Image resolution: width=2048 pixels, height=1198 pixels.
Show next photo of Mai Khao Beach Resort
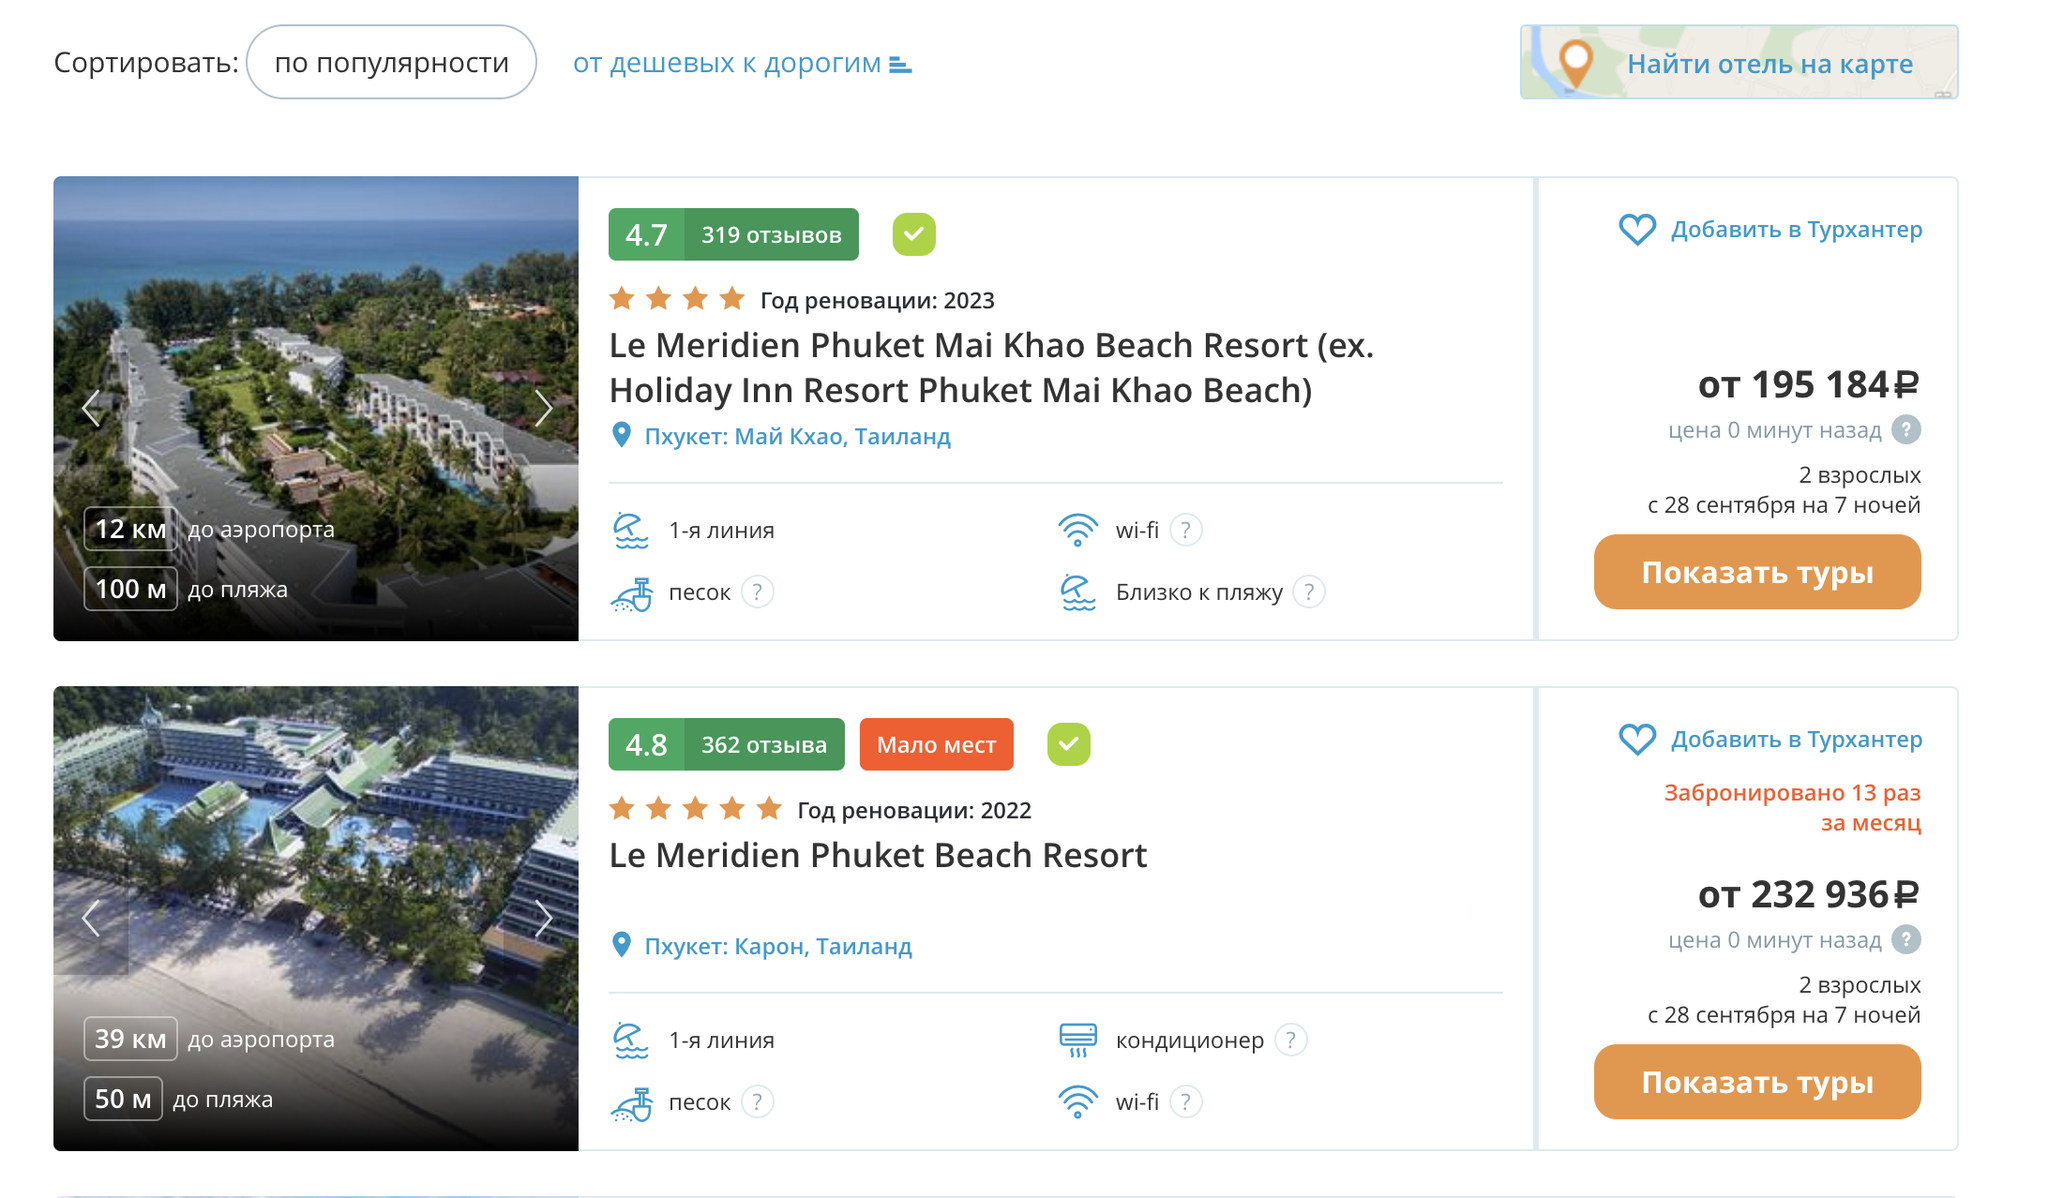543,408
